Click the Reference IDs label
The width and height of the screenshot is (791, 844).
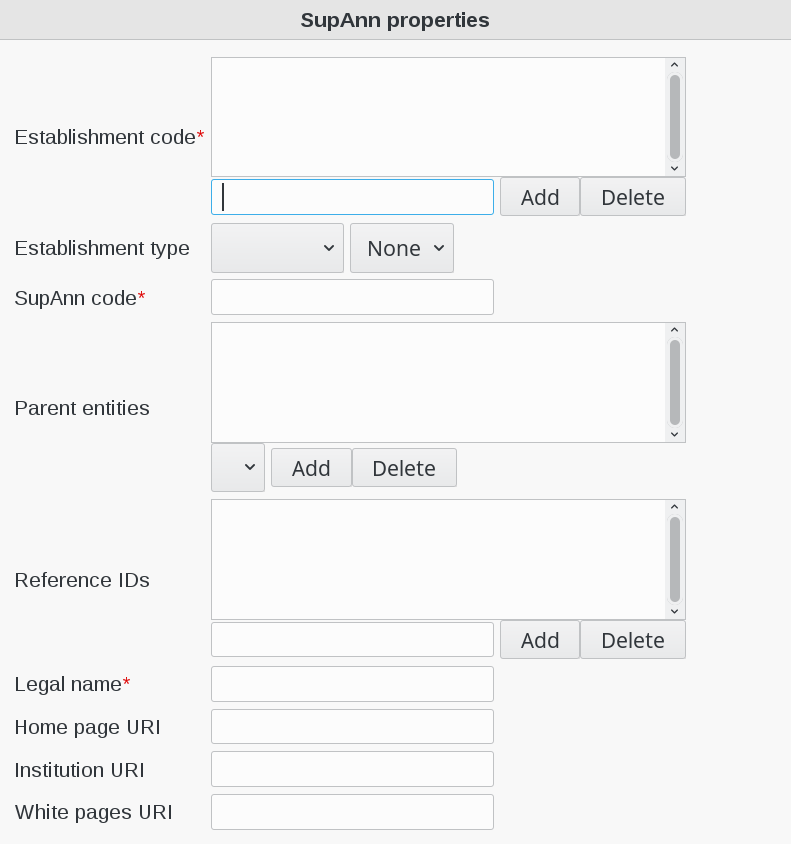click(82, 580)
